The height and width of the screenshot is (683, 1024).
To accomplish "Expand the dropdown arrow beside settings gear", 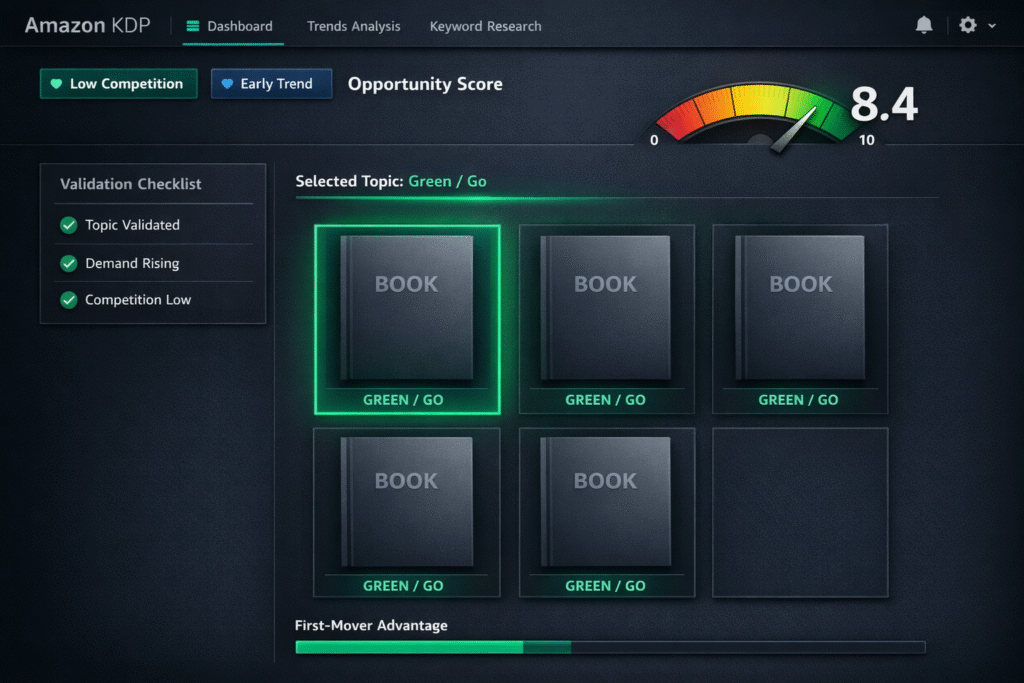I will point(992,27).
